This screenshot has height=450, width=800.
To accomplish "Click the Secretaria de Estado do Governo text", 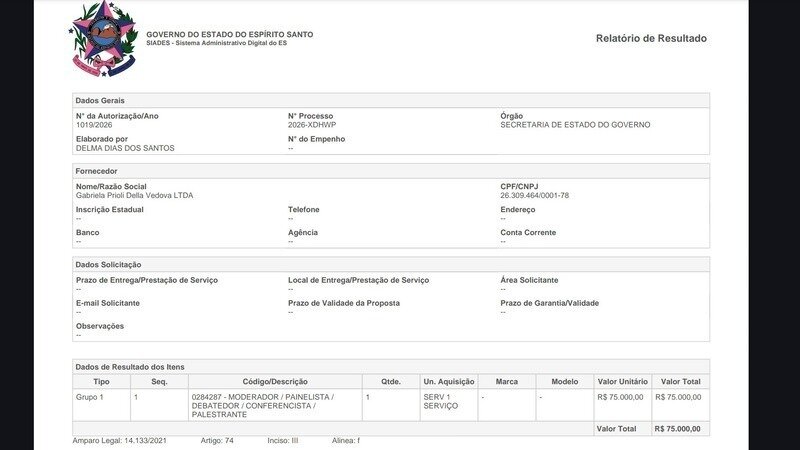I will point(575,125).
